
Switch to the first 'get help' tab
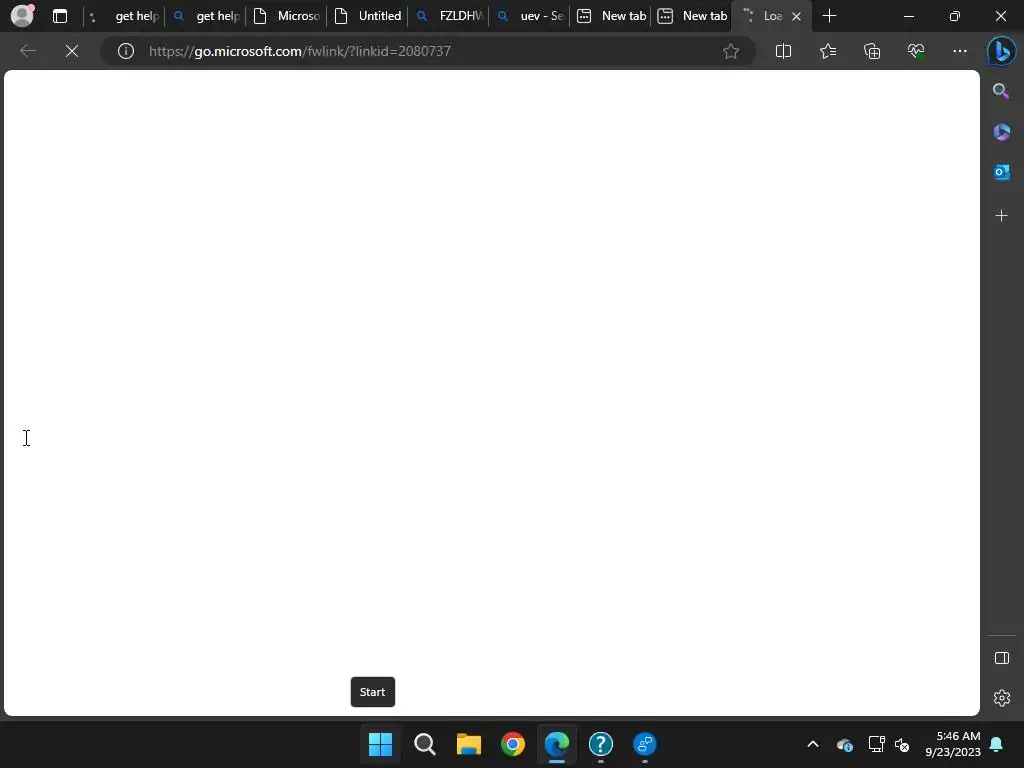124,16
